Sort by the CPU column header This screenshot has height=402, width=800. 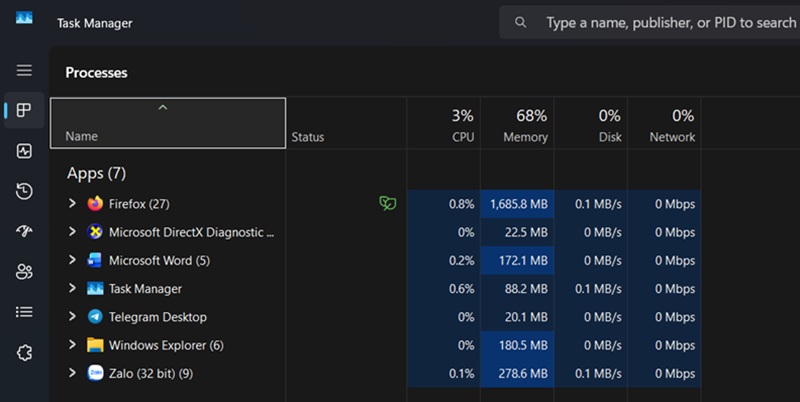point(443,123)
